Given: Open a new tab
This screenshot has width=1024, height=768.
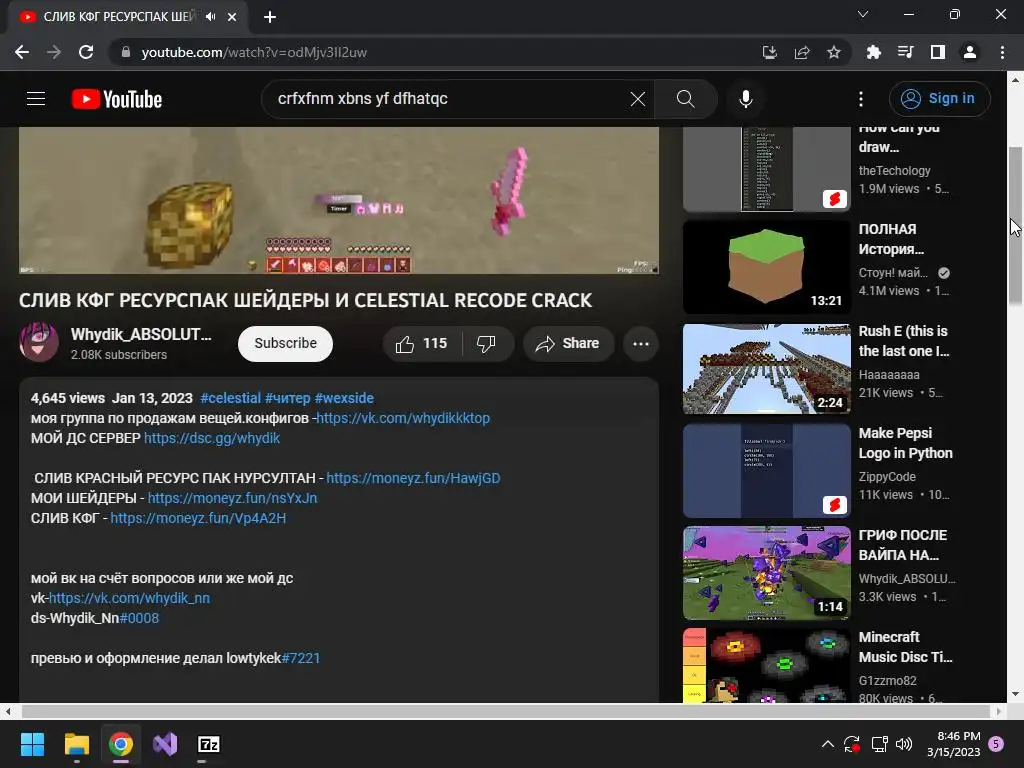Looking at the screenshot, I should (270, 17).
